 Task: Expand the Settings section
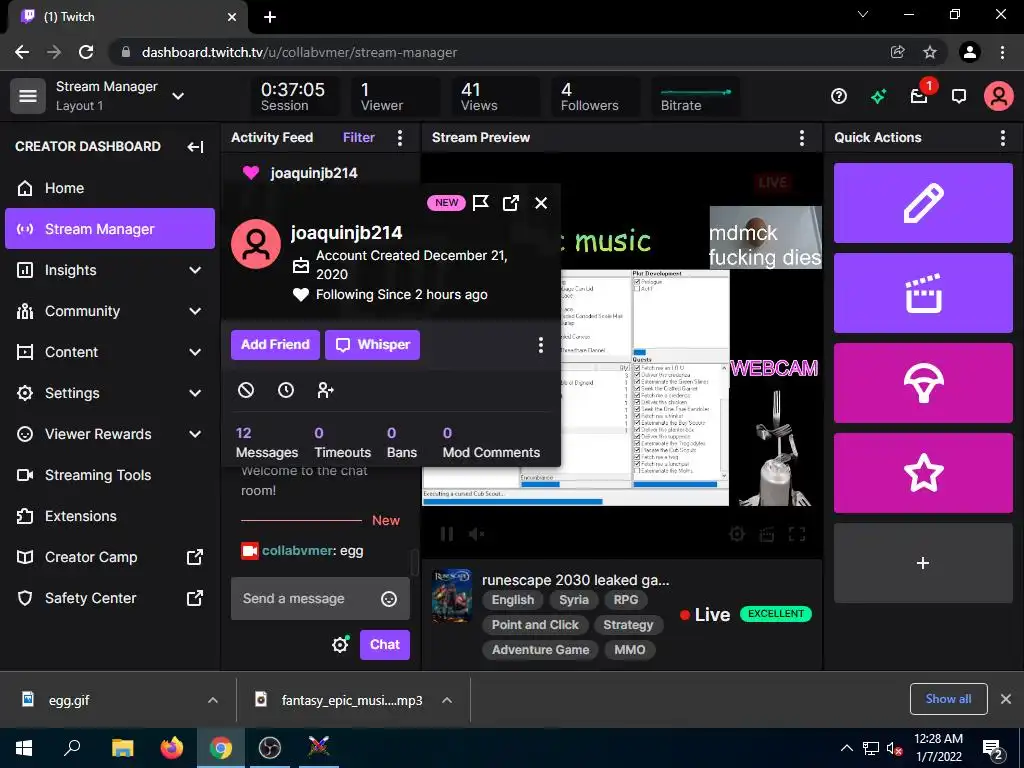[195, 393]
